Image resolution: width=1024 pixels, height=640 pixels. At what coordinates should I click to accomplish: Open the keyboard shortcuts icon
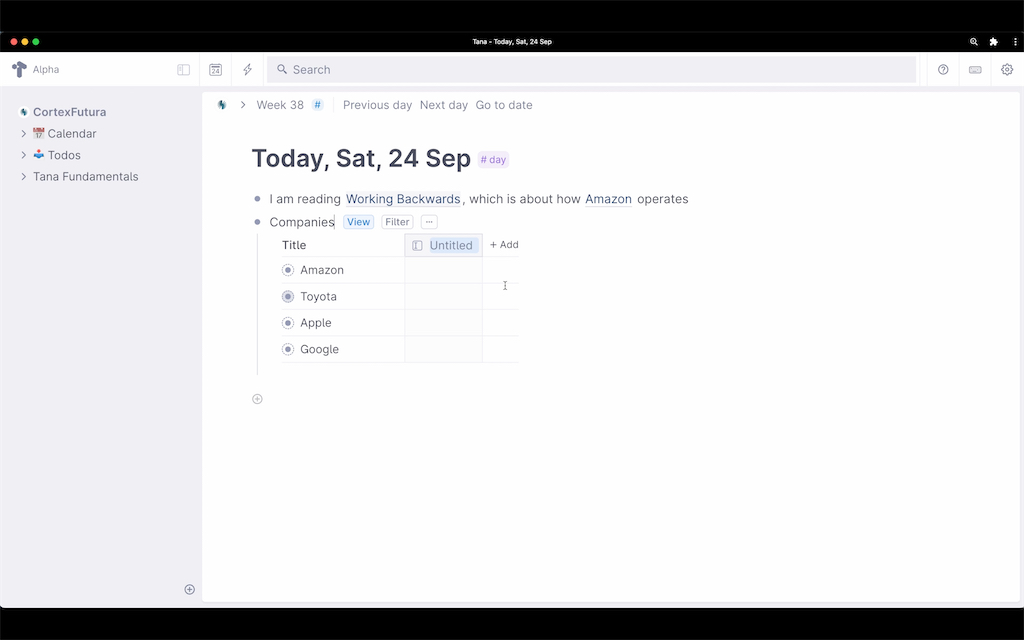pyautogui.click(x=975, y=70)
